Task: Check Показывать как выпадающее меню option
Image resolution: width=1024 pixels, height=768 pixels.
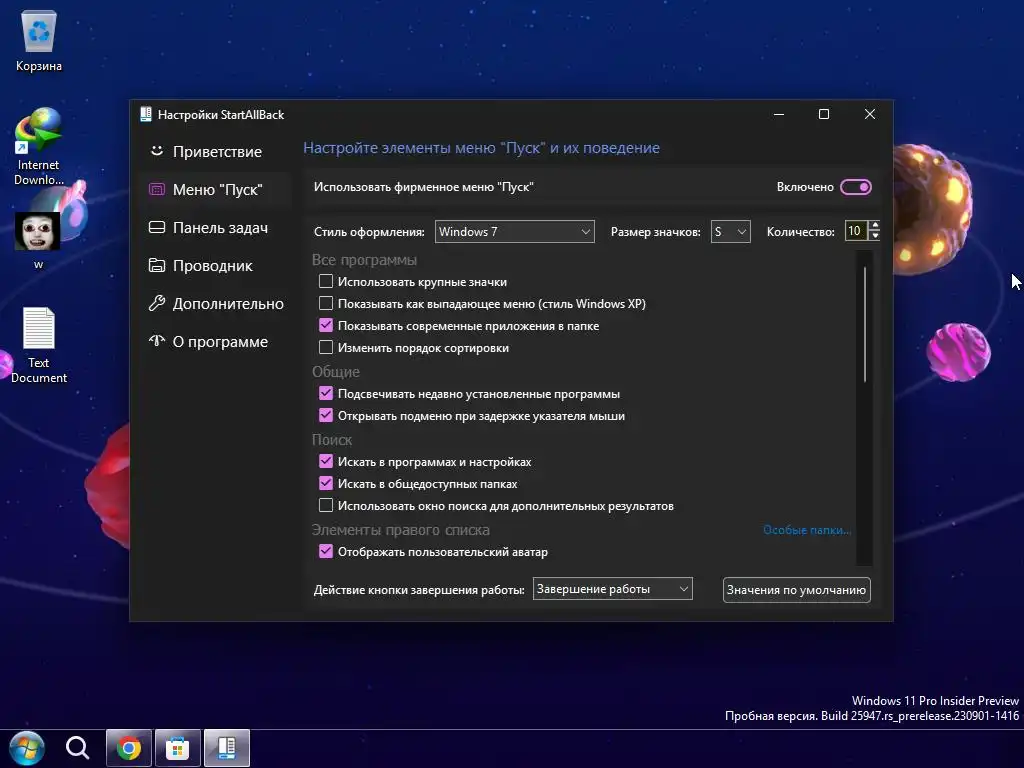Action: [326, 303]
